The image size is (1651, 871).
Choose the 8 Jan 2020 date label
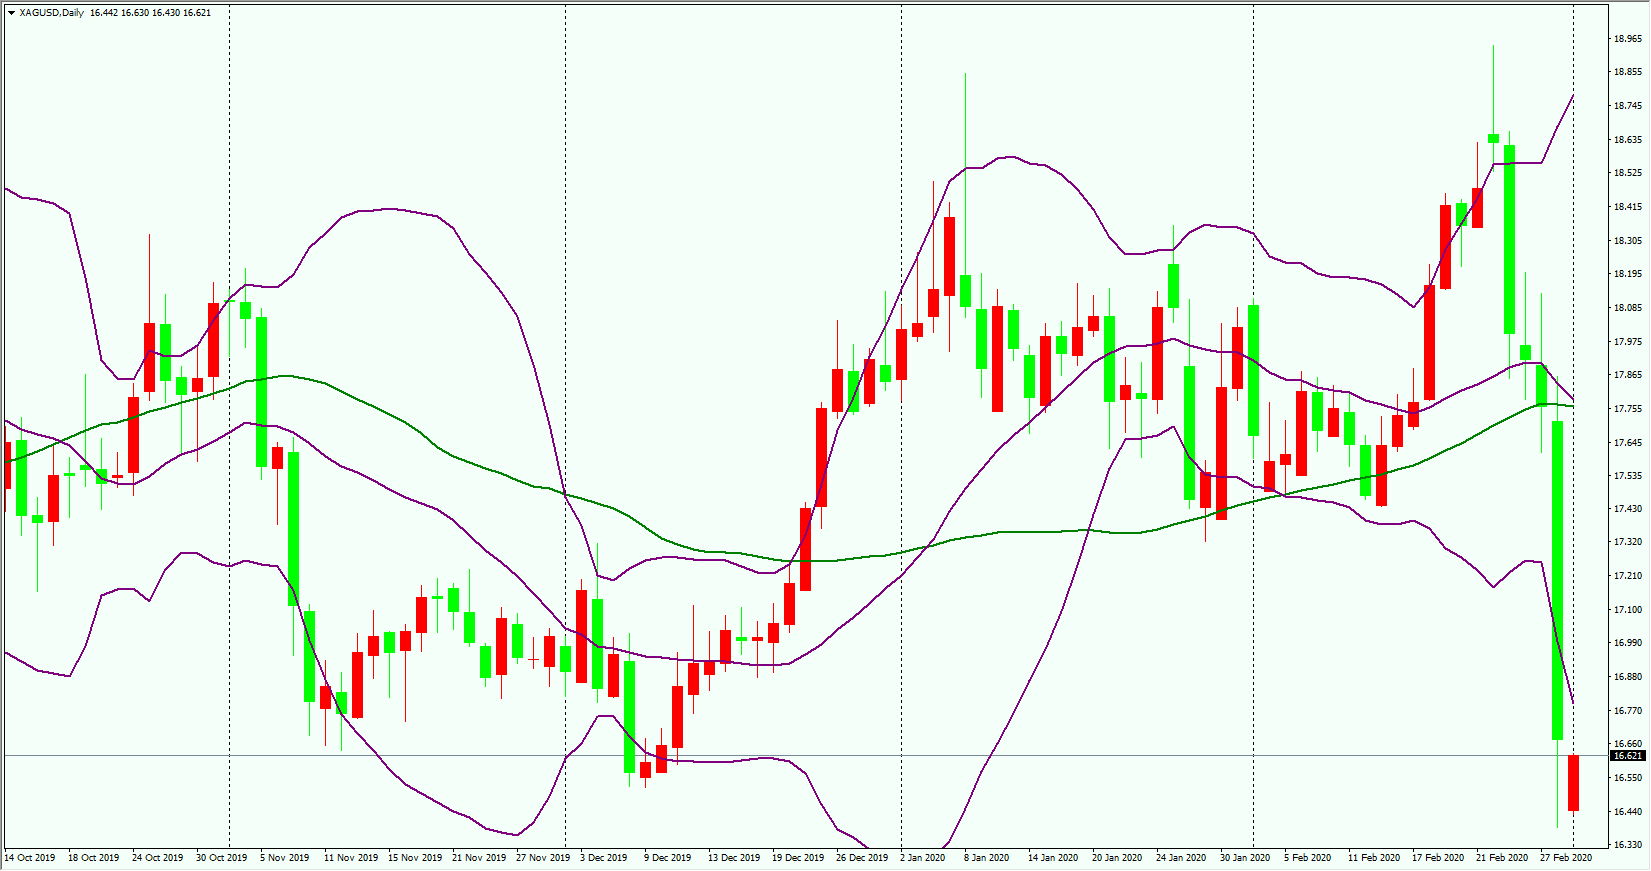click(x=987, y=858)
